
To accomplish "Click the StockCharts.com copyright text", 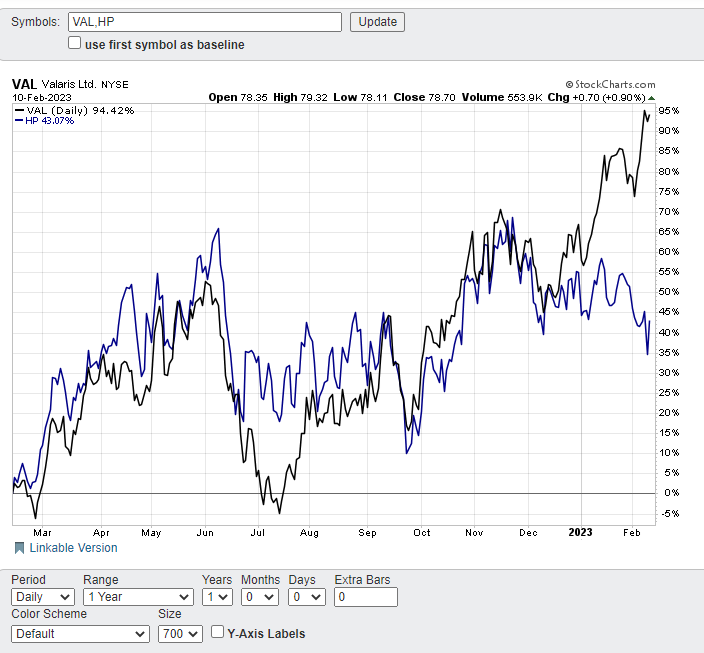I will (x=610, y=84).
